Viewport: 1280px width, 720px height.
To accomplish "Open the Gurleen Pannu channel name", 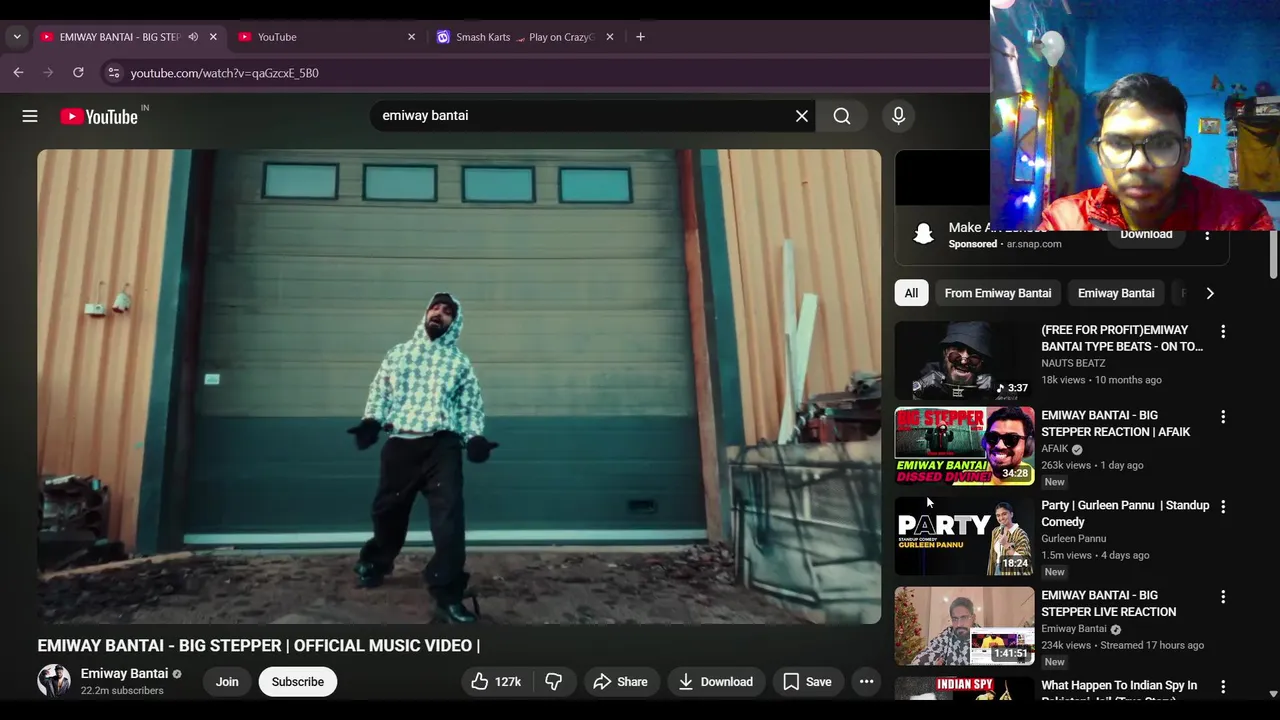I will click(x=1073, y=539).
